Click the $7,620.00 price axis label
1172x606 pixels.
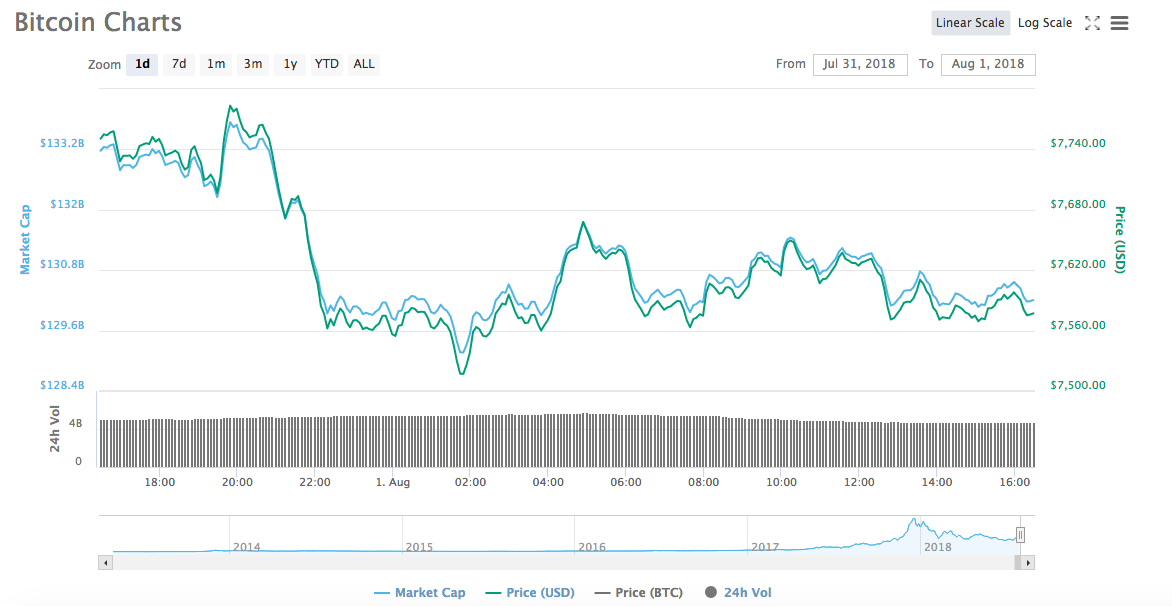[x=1078, y=265]
